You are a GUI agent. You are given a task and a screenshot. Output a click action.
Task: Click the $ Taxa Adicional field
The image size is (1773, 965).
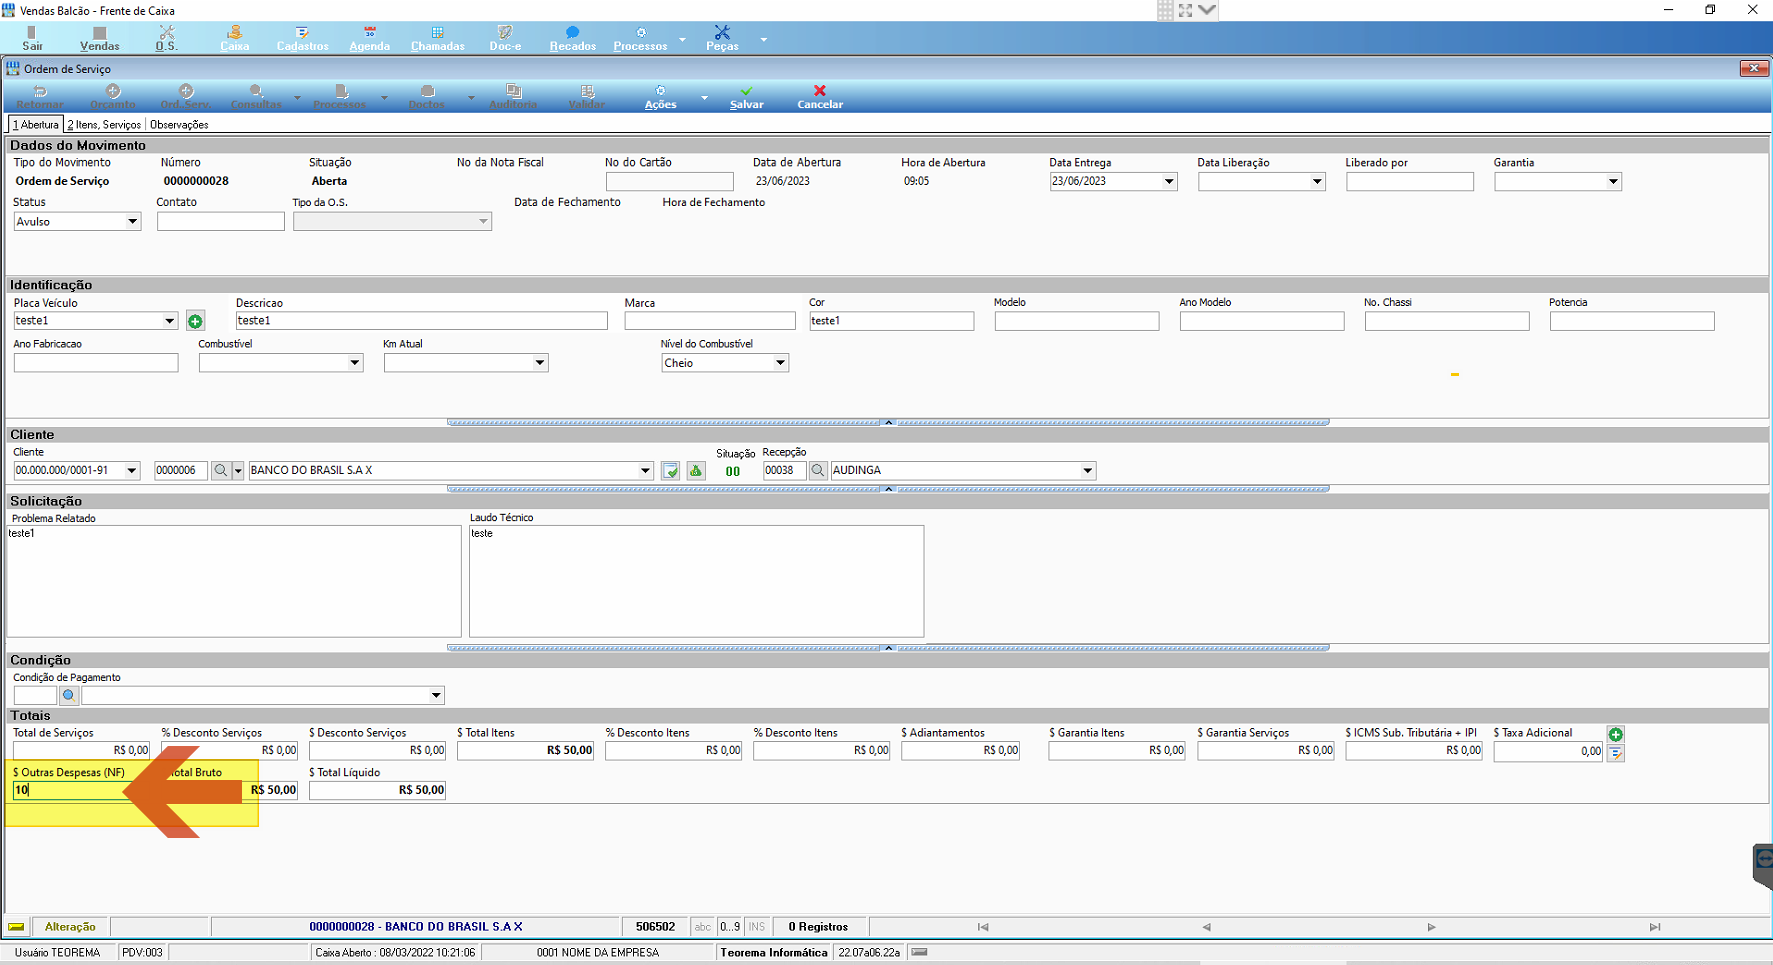(1548, 751)
